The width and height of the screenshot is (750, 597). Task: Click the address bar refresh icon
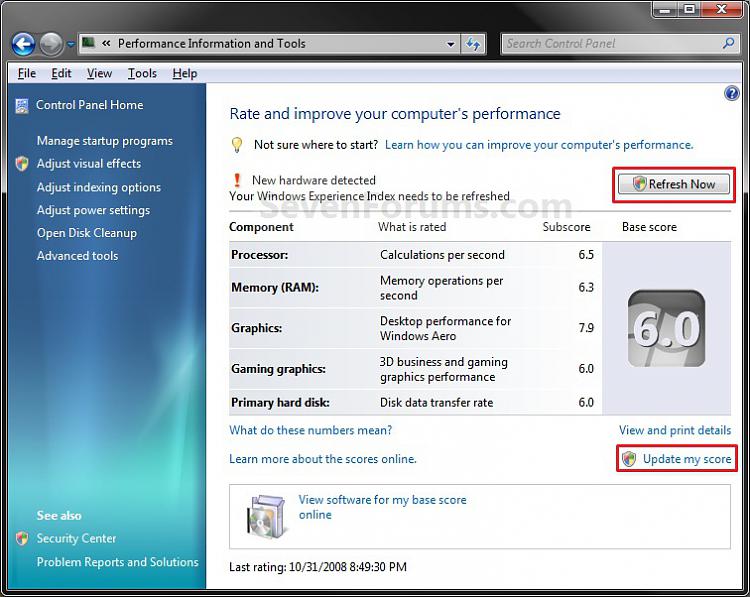pos(473,44)
